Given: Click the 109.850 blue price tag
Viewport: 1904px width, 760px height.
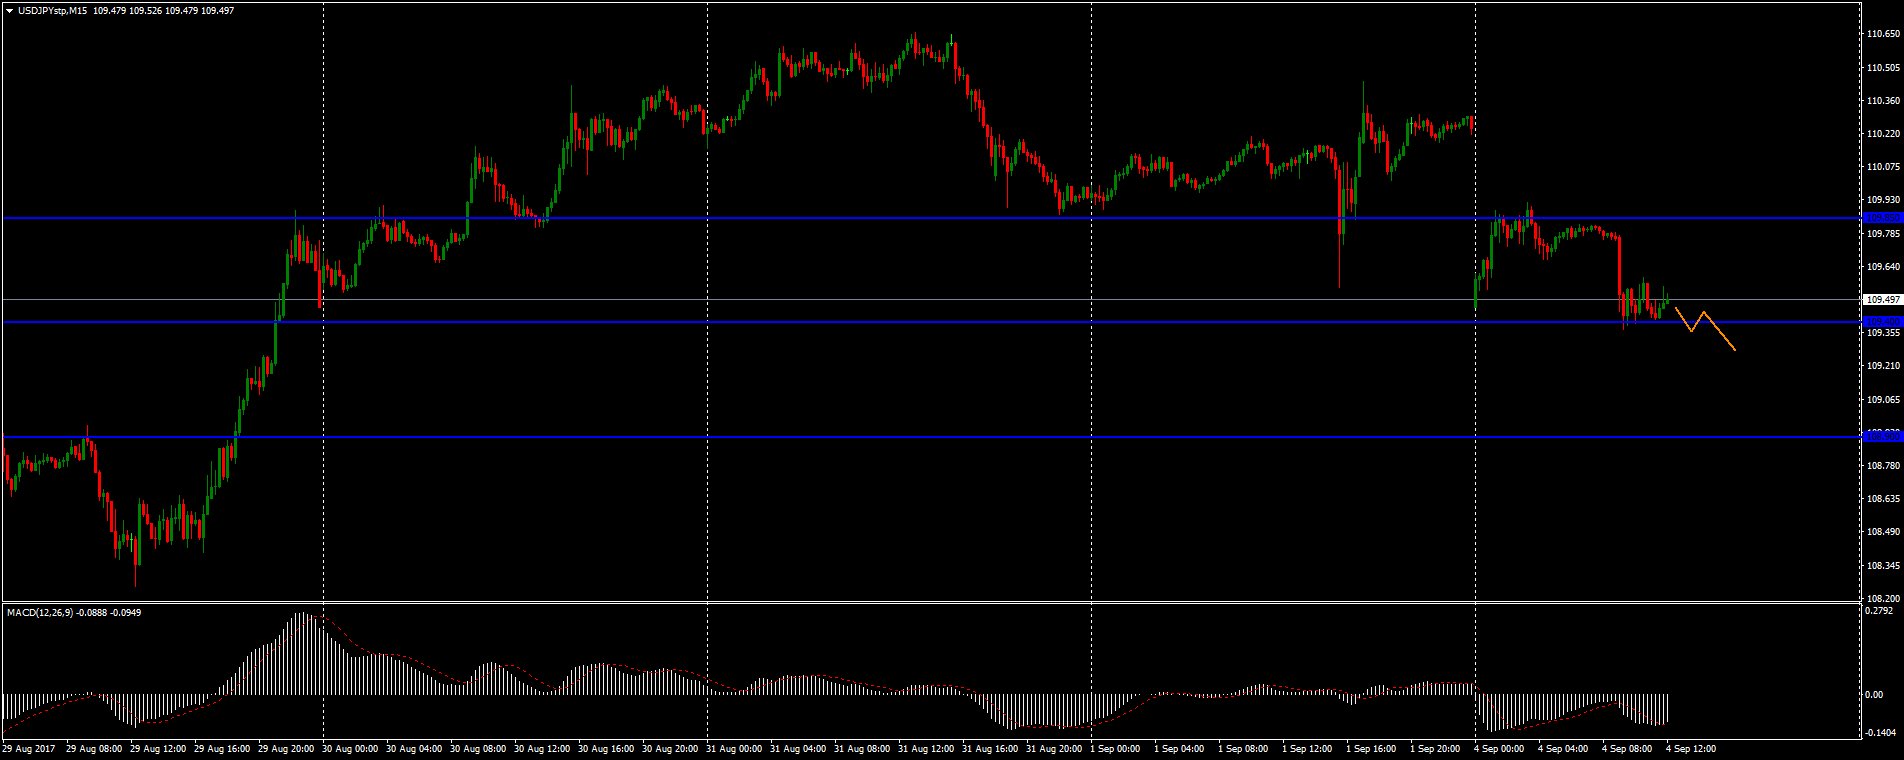Looking at the screenshot, I should coord(1882,218).
